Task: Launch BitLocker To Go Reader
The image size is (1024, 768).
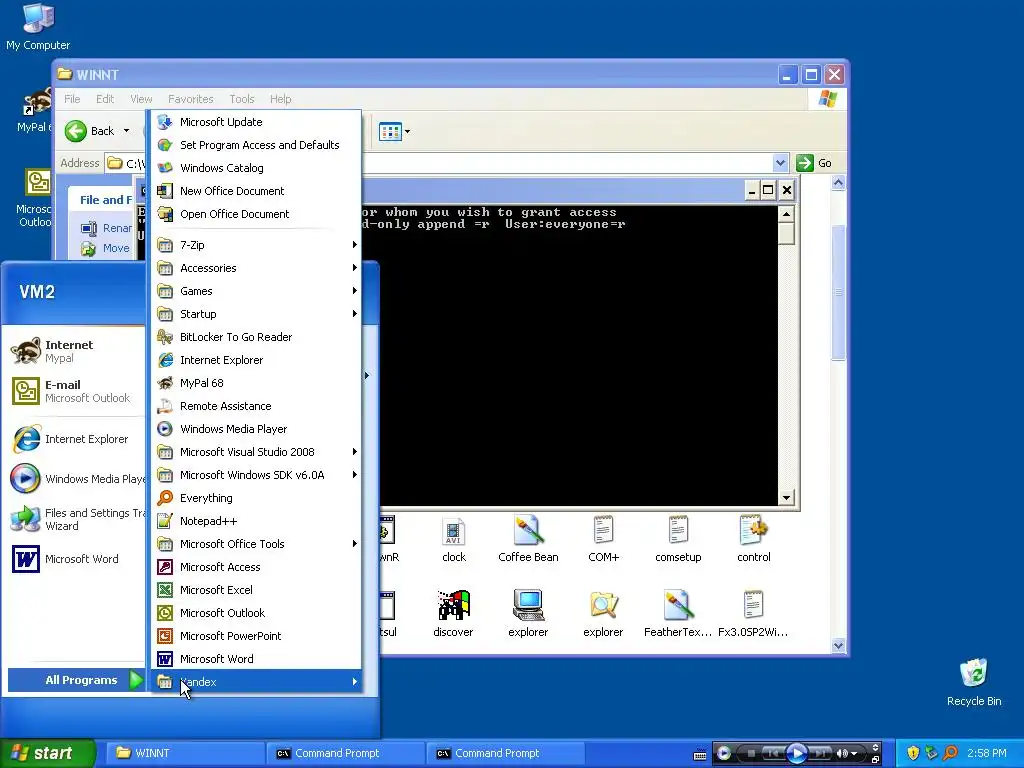Action: tap(257, 337)
